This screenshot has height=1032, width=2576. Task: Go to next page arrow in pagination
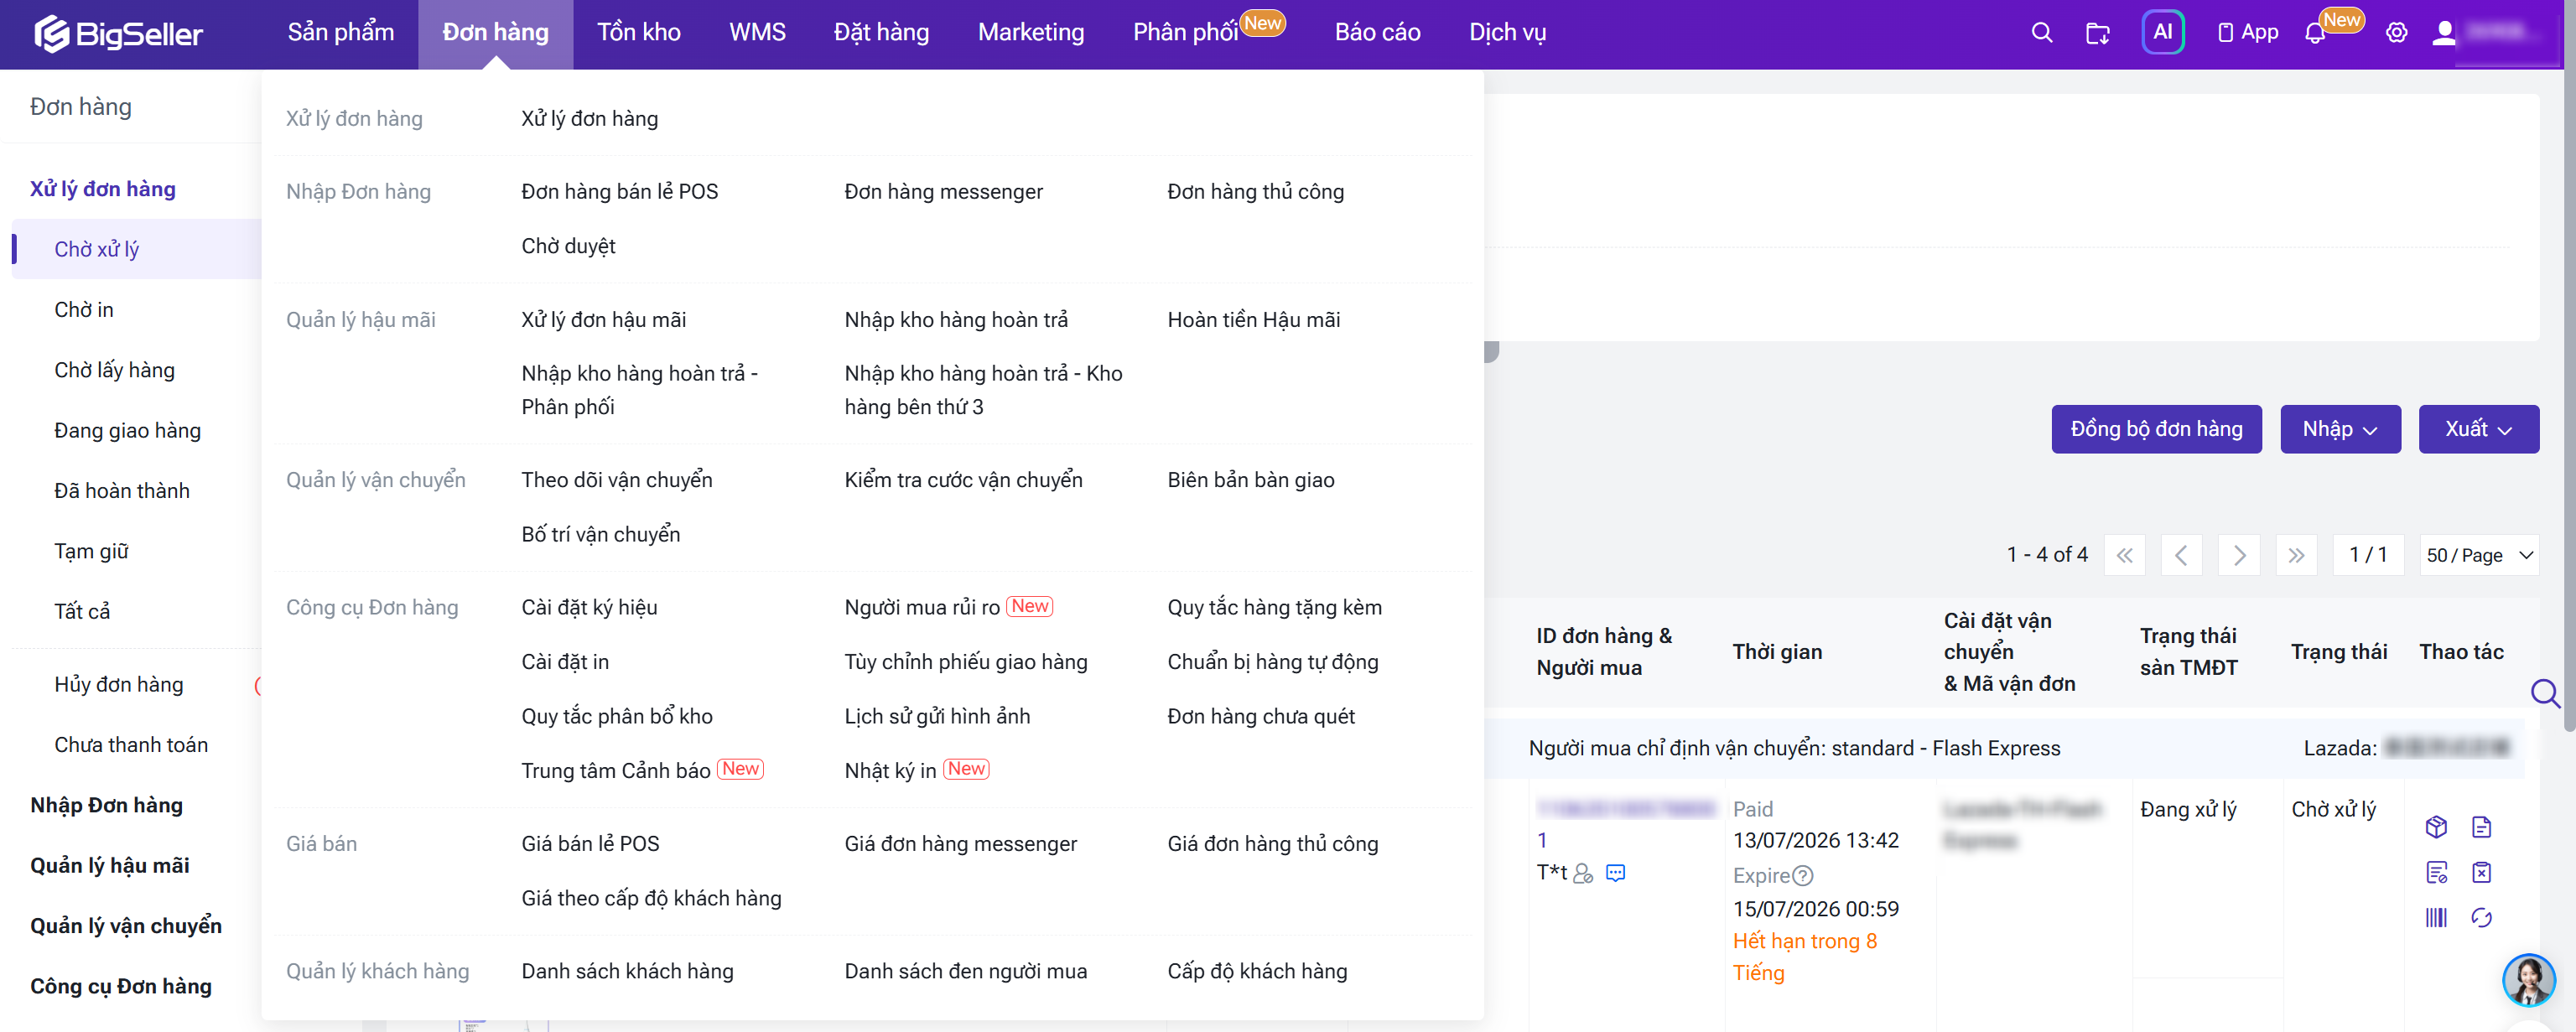2238,555
